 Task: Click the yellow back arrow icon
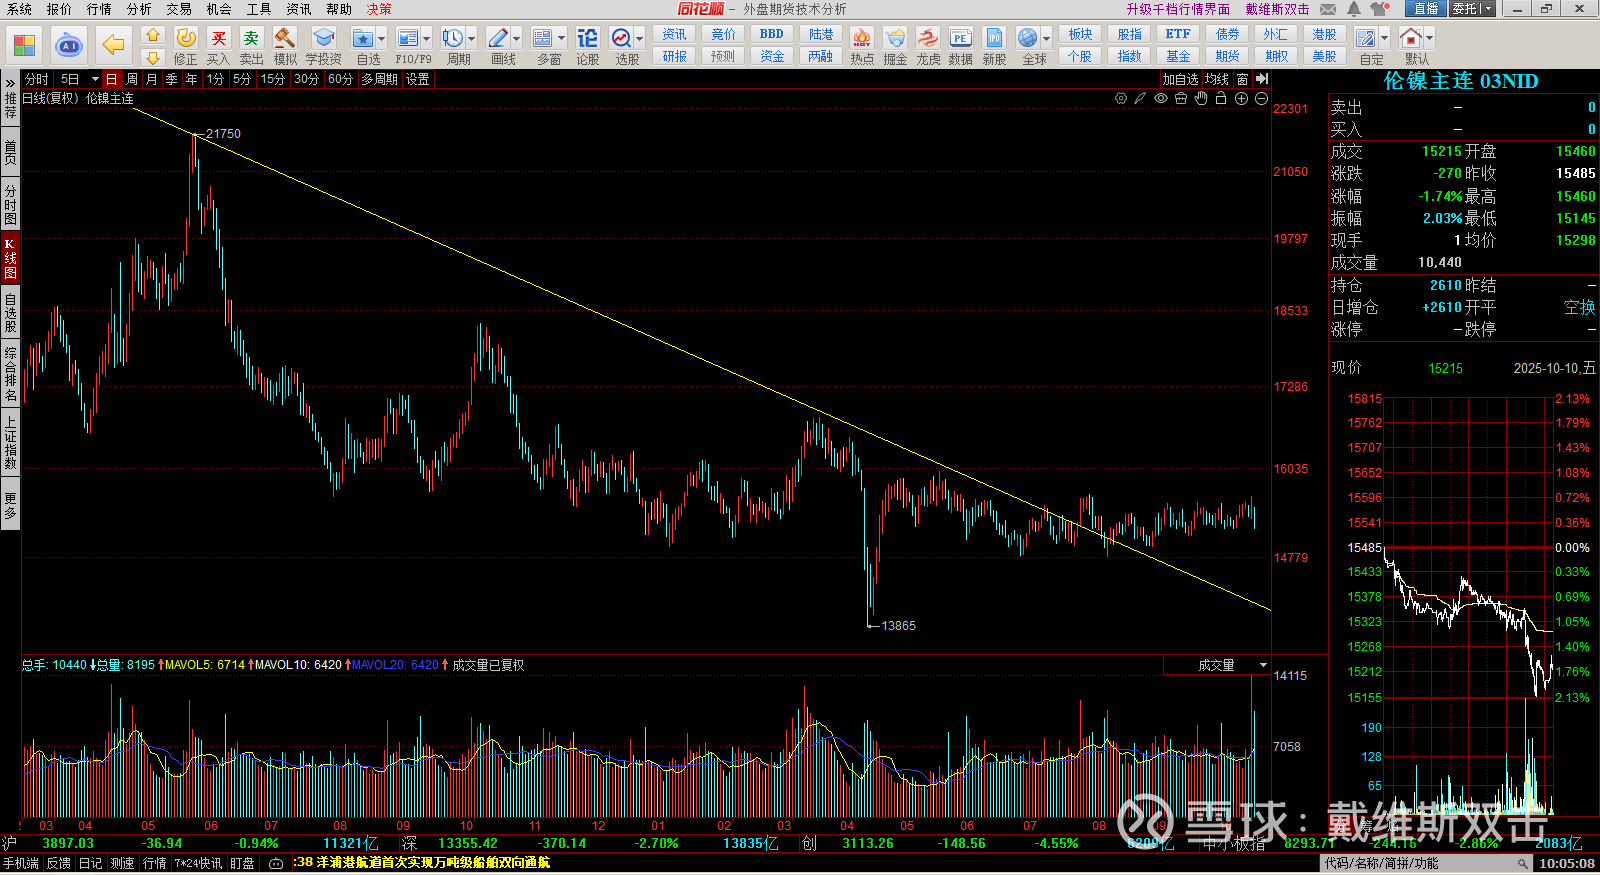113,45
